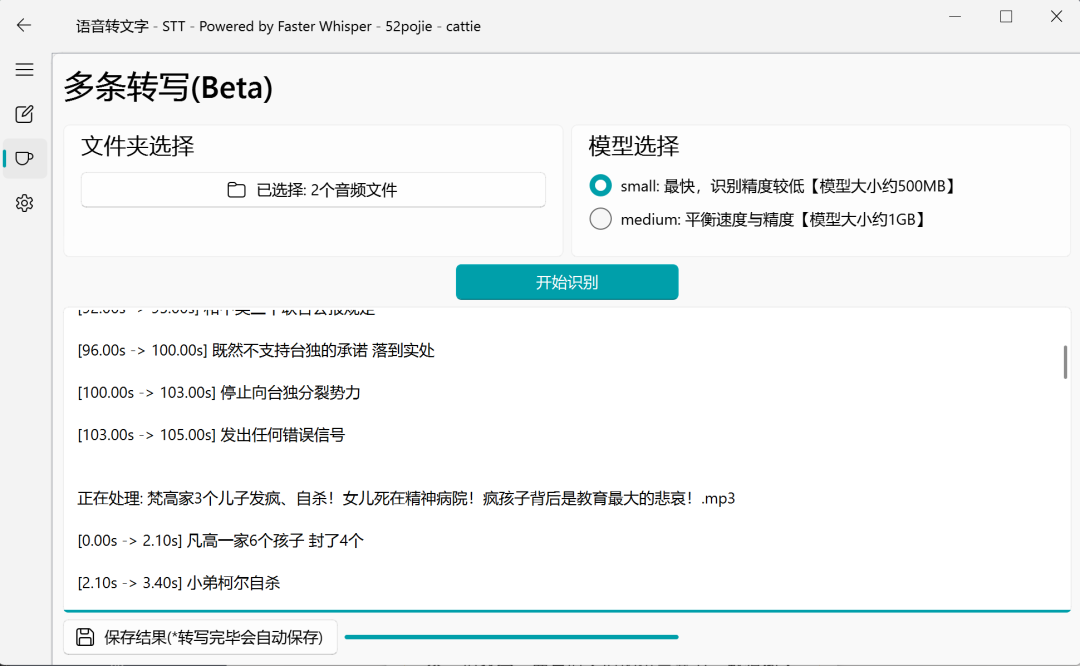Image resolution: width=1080 pixels, height=666 pixels.
Task: Click the back arrow in title bar
Action: coord(24,26)
